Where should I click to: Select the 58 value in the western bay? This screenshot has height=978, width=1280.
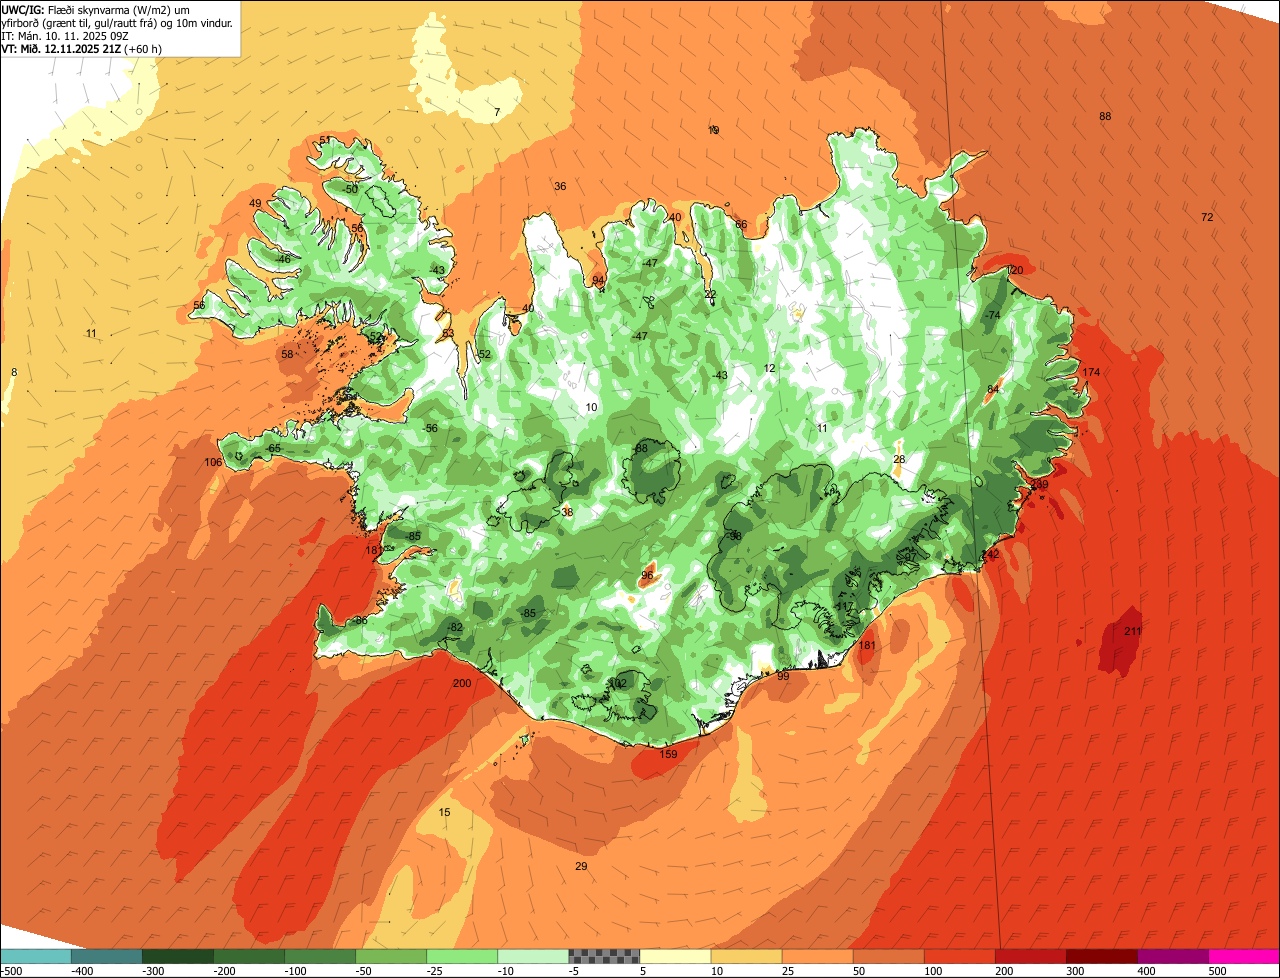click(287, 354)
